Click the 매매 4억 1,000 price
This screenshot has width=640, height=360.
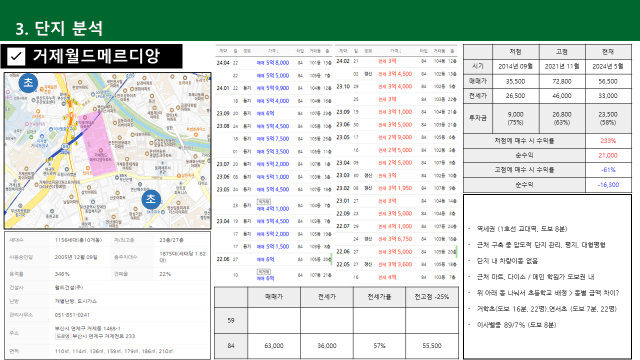[x=273, y=209]
